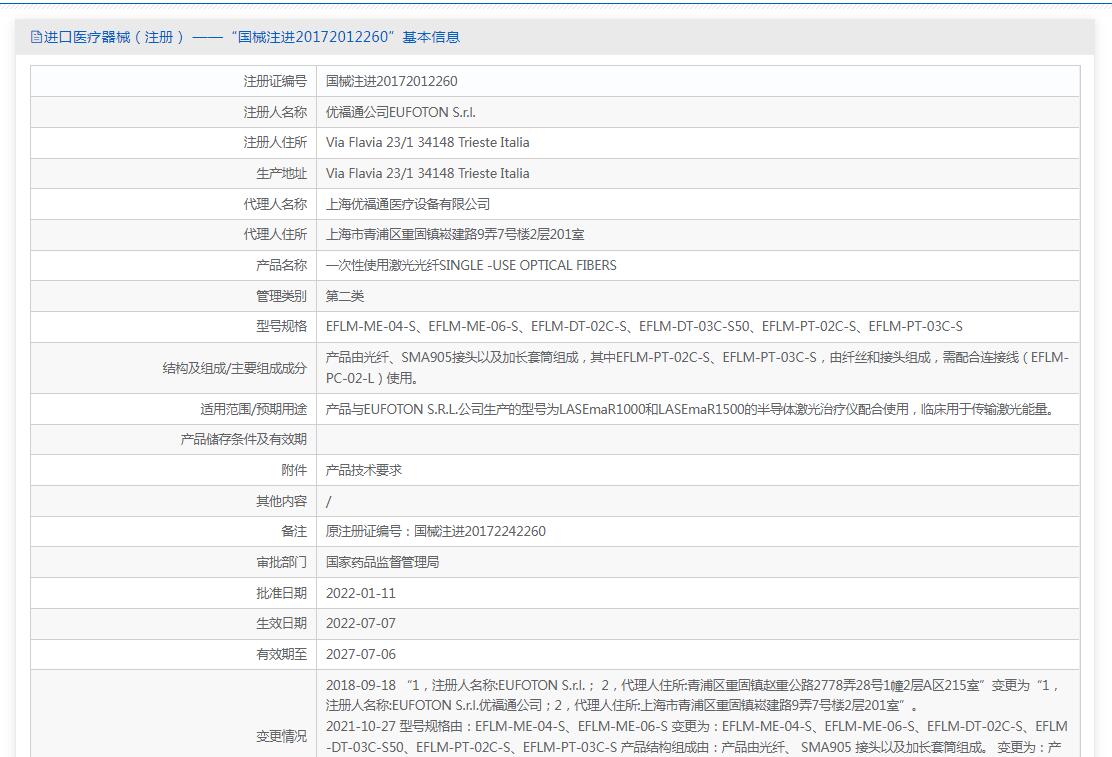Screen dimensions: 1112x757
Task: Click the 注册证编号 row label
Action: (275, 82)
